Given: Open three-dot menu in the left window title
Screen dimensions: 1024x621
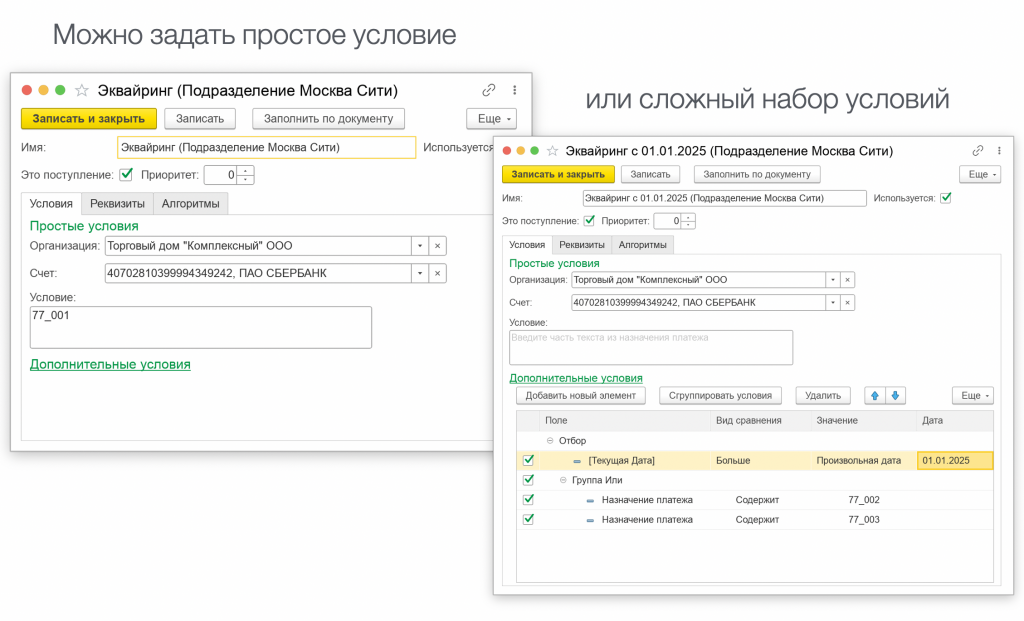Looking at the screenshot, I should [514, 90].
